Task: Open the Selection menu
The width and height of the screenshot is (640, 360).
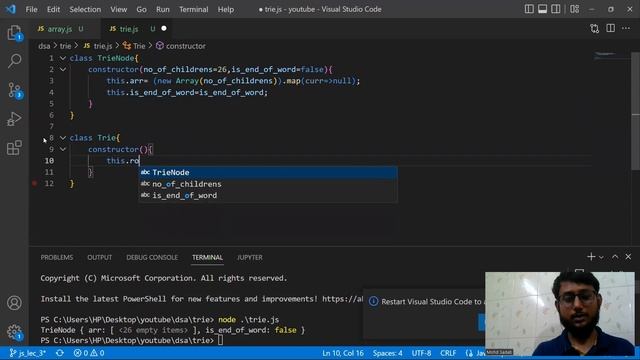Action: point(85,9)
